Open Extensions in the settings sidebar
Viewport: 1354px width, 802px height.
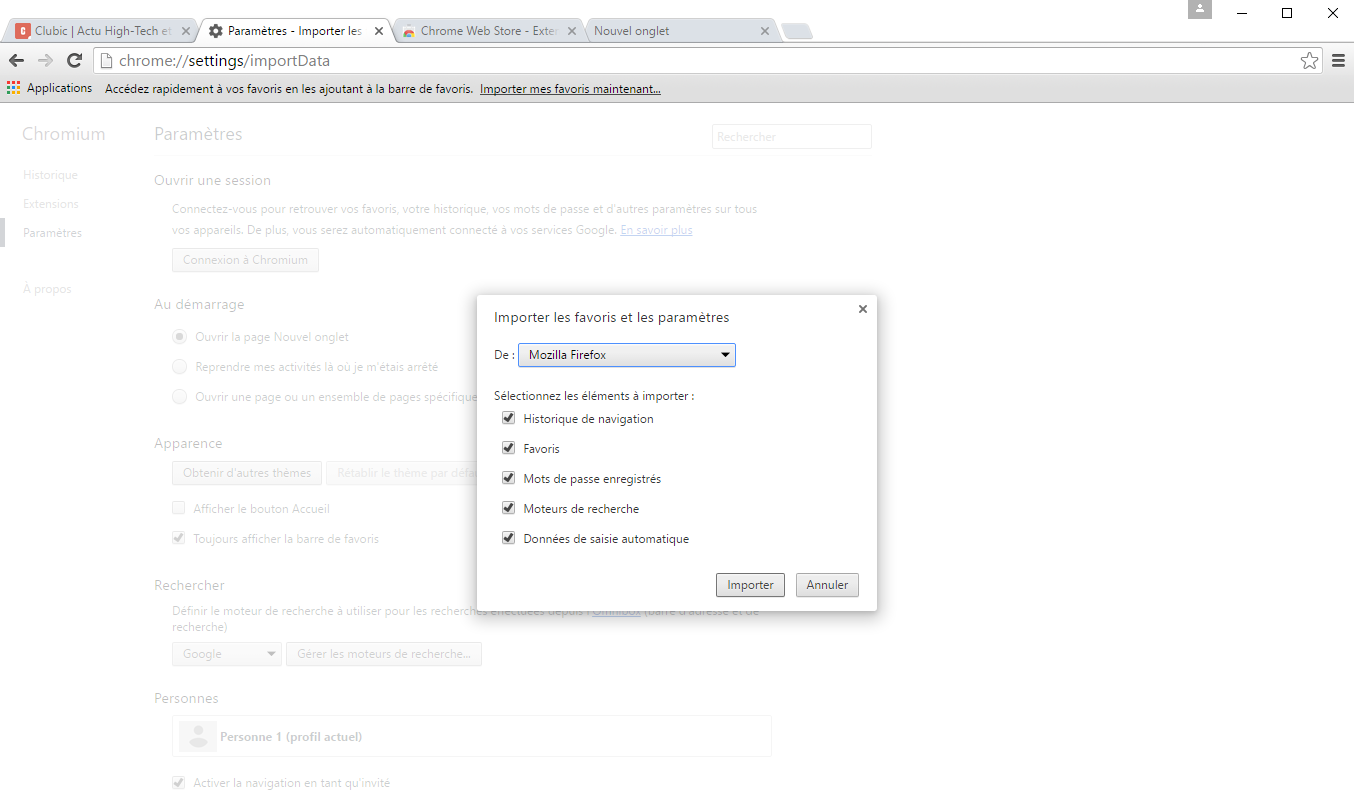(x=51, y=204)
